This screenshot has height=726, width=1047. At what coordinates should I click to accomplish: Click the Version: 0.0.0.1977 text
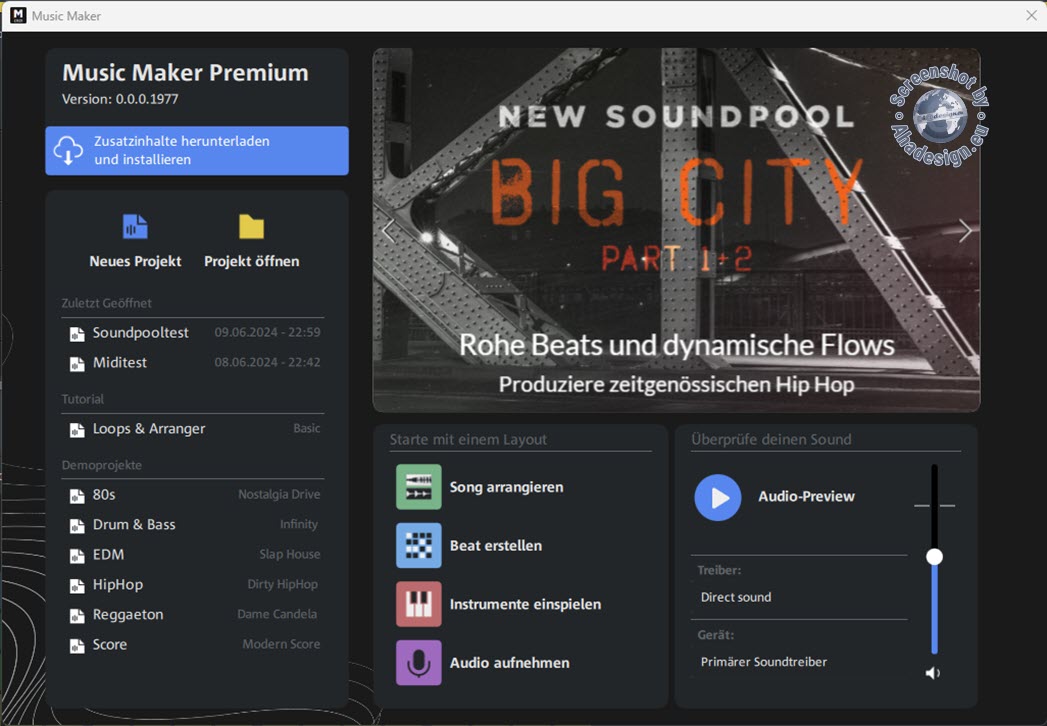tap(120, 100)
